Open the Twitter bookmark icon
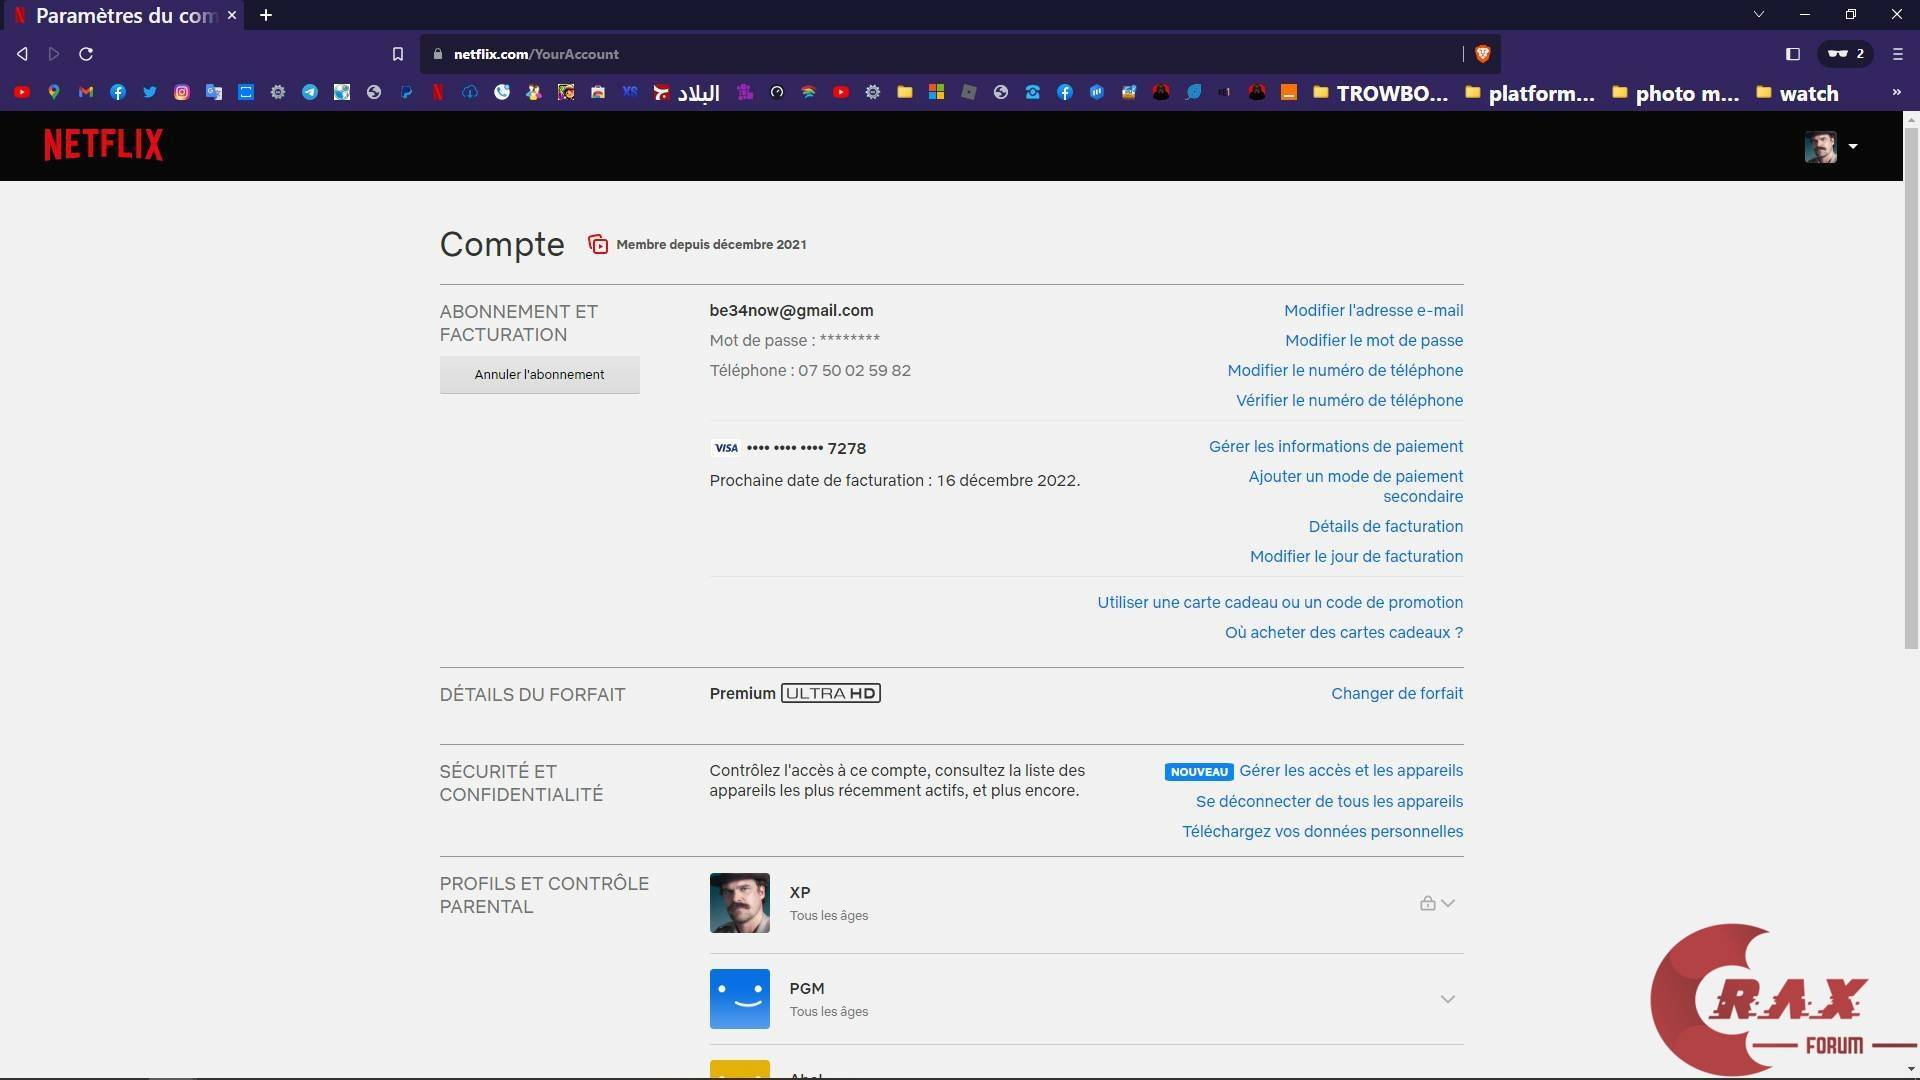 click(x=150, y=92)
